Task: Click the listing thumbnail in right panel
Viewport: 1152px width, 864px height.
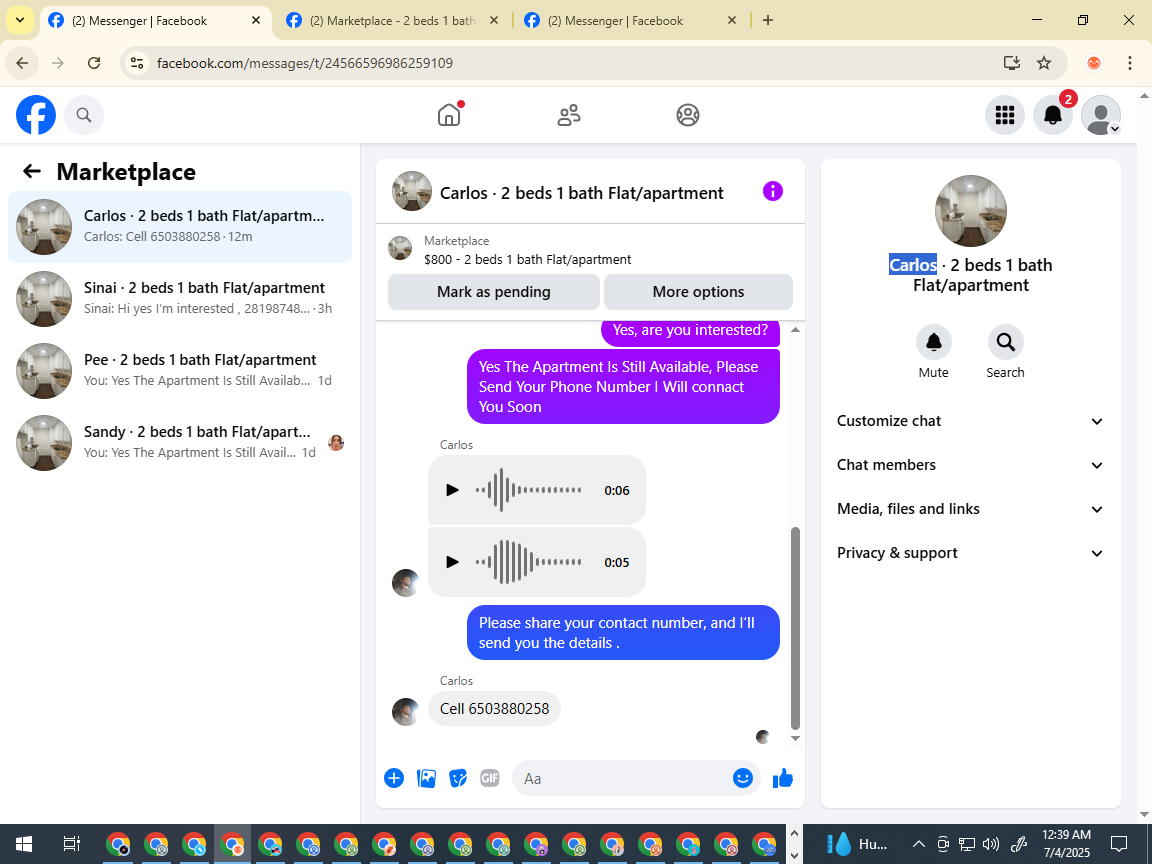Action: (x=971, y=211)
